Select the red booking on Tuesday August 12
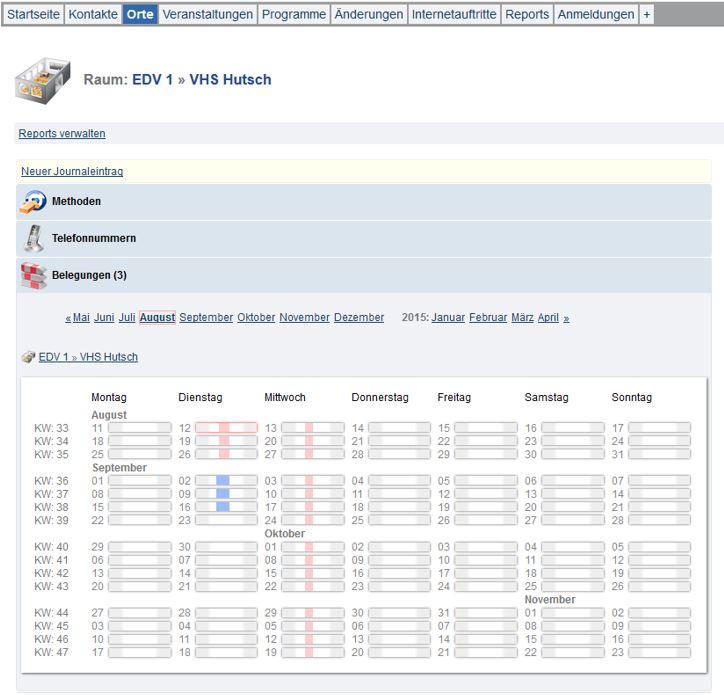 tap(225, 428)
